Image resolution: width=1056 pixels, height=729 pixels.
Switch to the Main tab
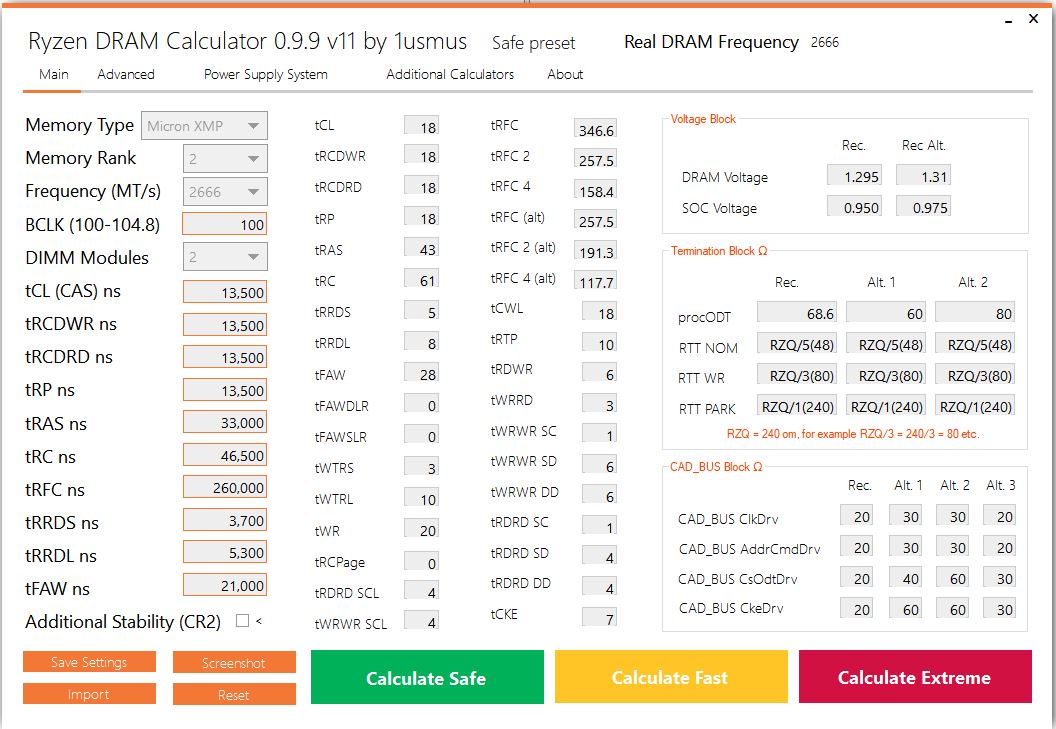click(x=53, y=74)
